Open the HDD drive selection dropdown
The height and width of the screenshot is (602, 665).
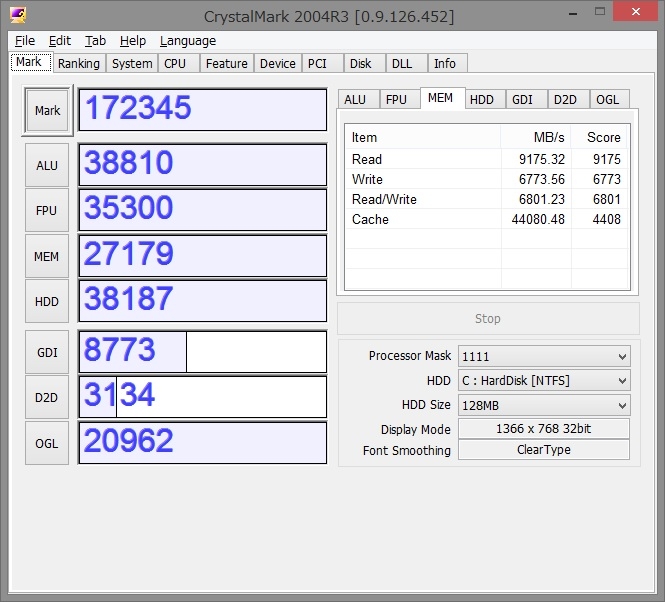click(543, 381)
